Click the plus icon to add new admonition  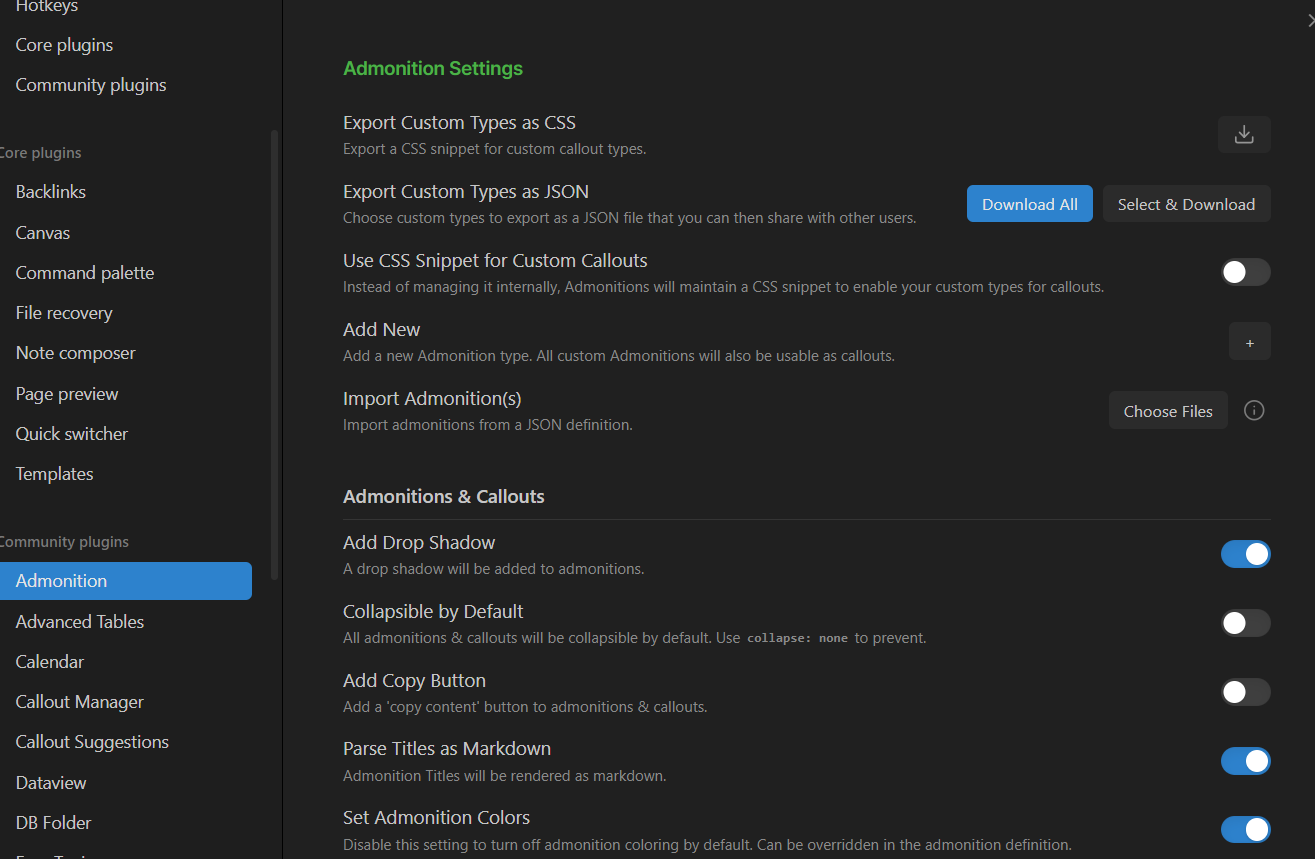coord(1249,342)
